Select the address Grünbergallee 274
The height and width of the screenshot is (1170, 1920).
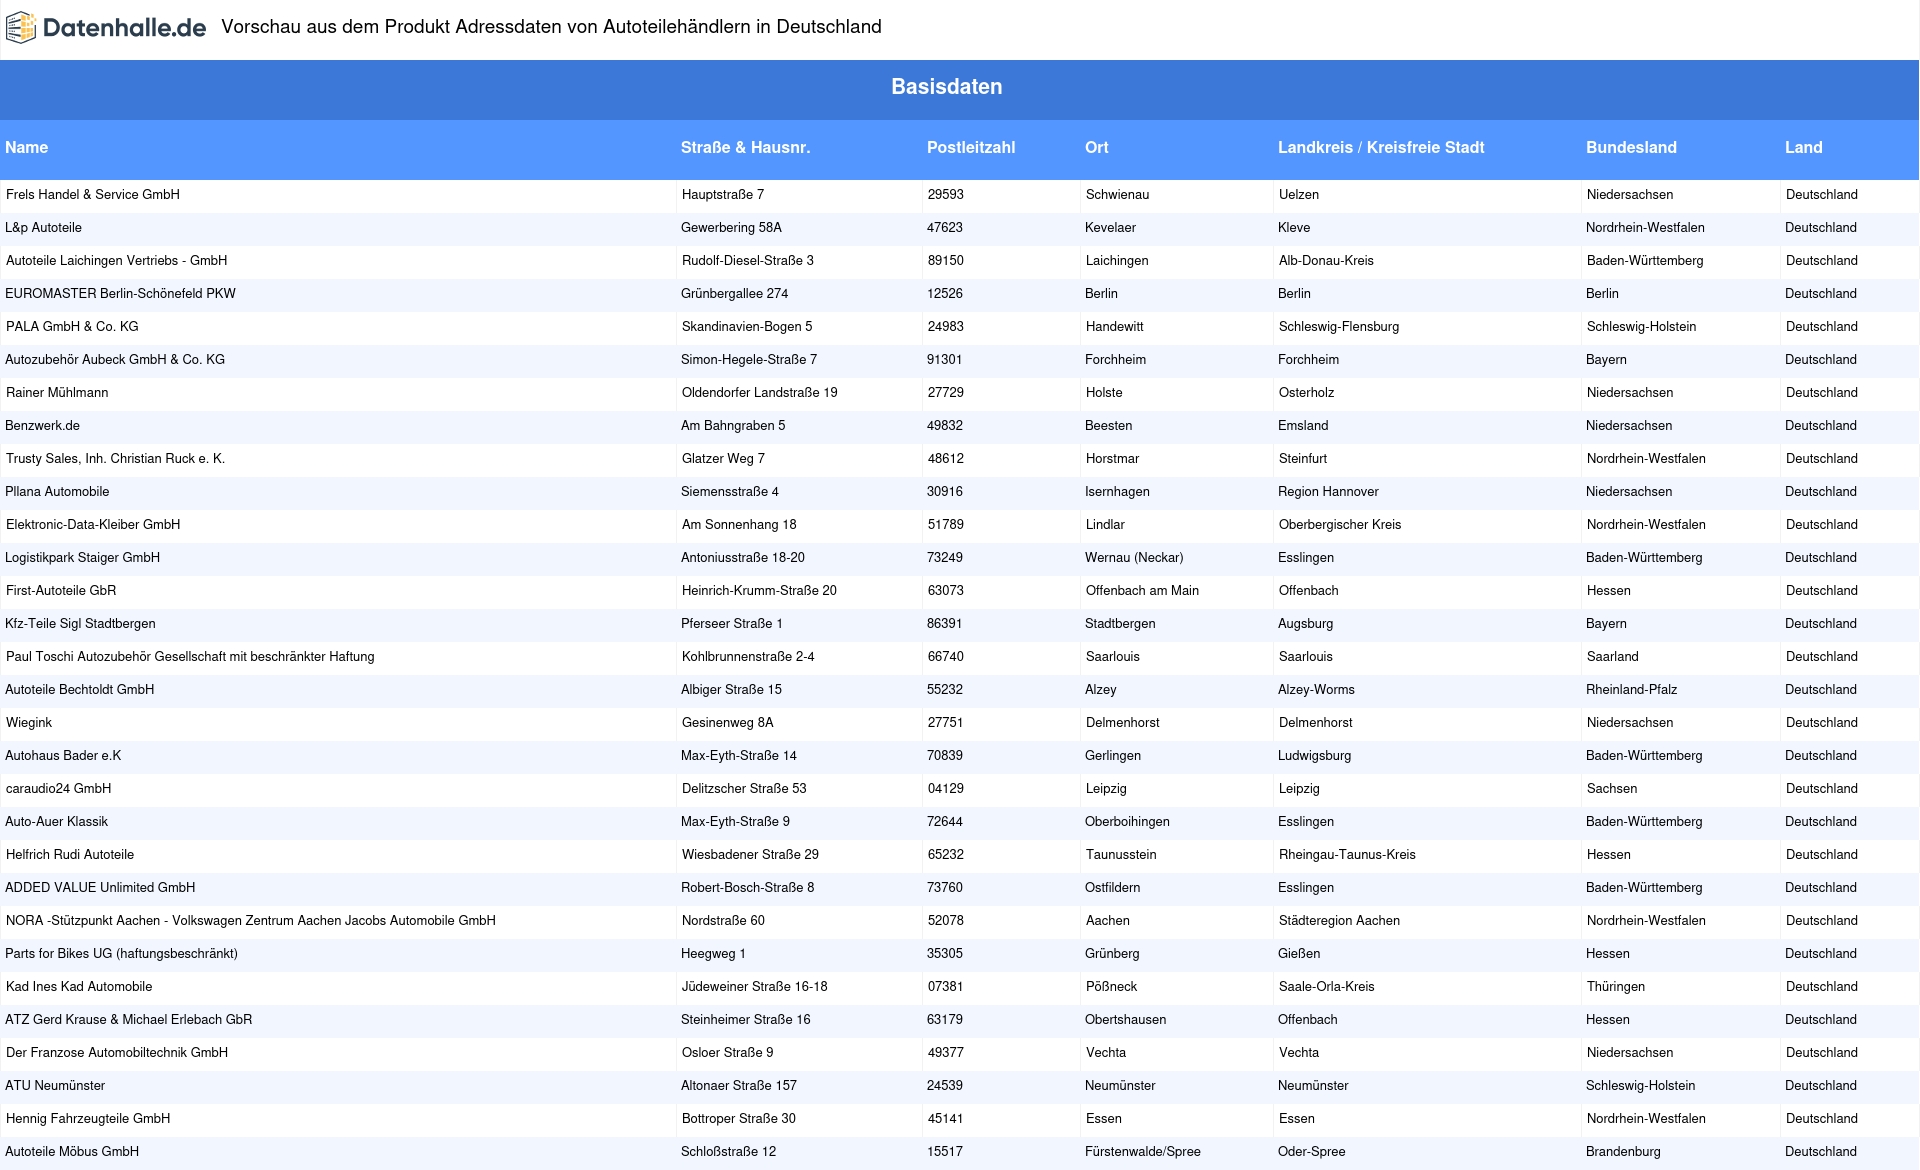tap(735, 294)
